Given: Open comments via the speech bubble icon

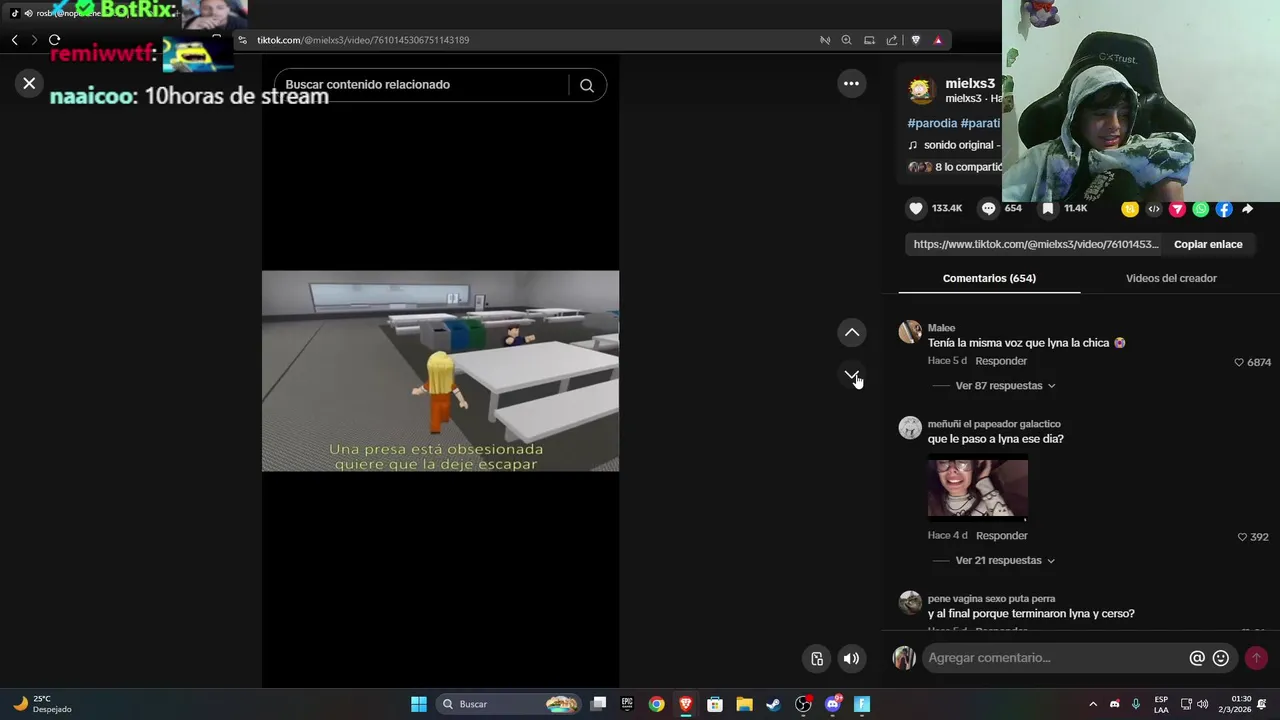Looking at the screenshot, I should pos(989,208).
